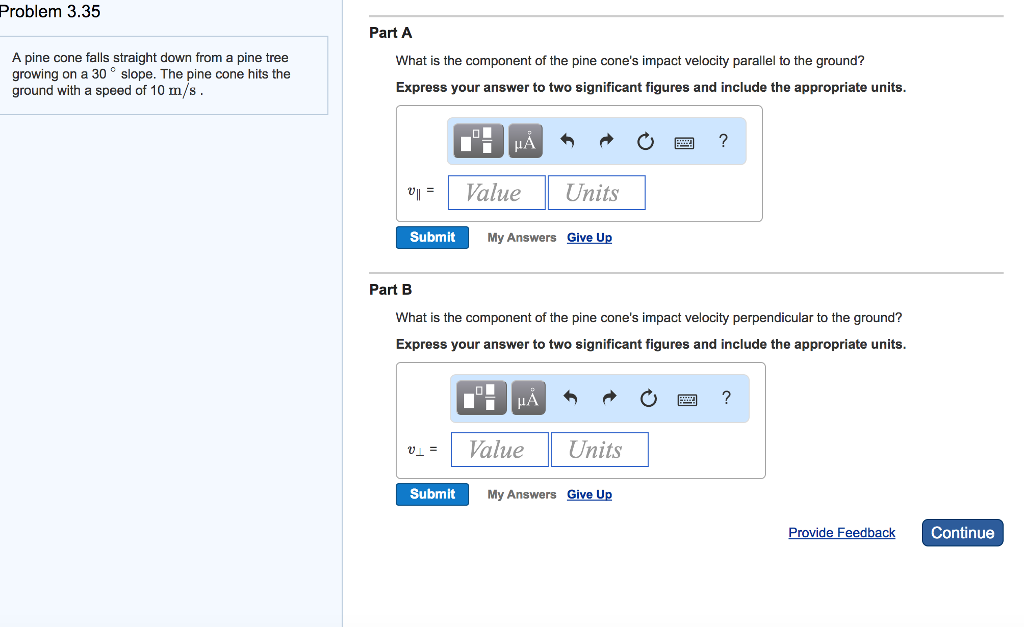Open keyboard shortcuts icon in Part B
The image size is (1024, 627).
point(687,399)
